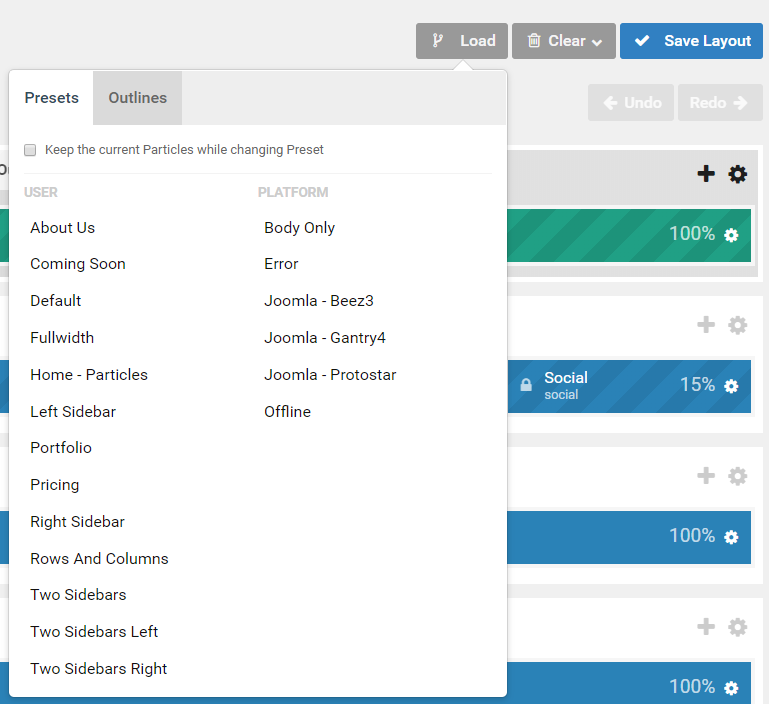Choose Home - Particles preset

(89, 375)
